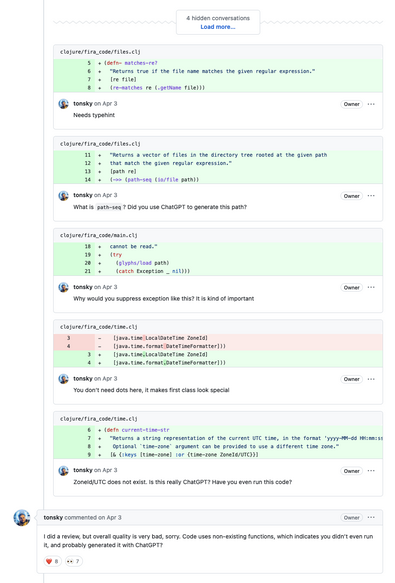Image resolution: width=395 pixels, height=583 pixels.
Task: Click 'ZoneId/UTC does not exist' text
Action: 183,482
